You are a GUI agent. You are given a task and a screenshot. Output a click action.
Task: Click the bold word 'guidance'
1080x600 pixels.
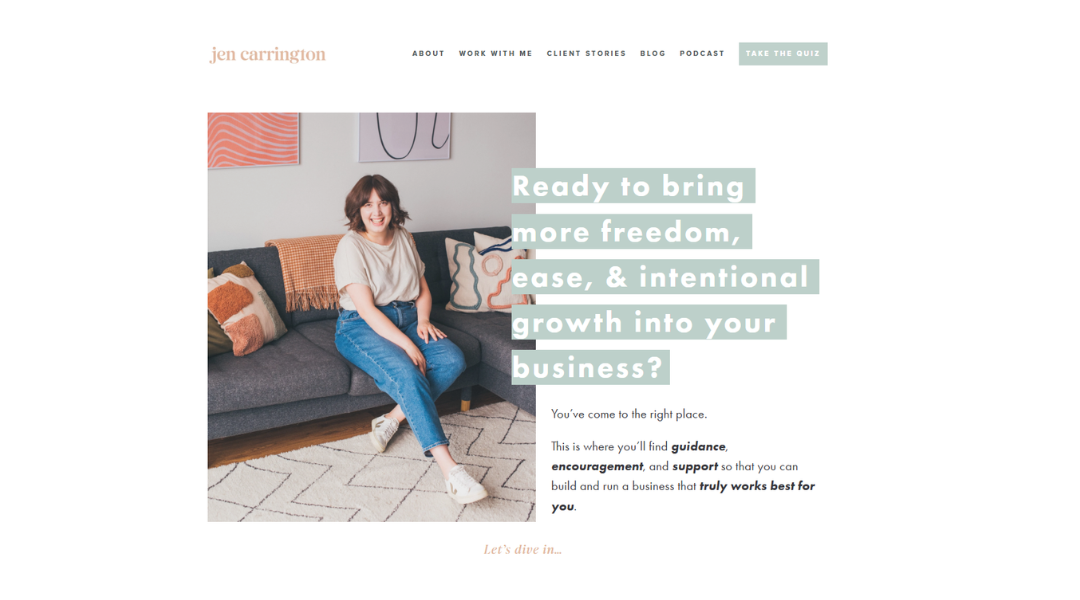[x=698, y=446]
